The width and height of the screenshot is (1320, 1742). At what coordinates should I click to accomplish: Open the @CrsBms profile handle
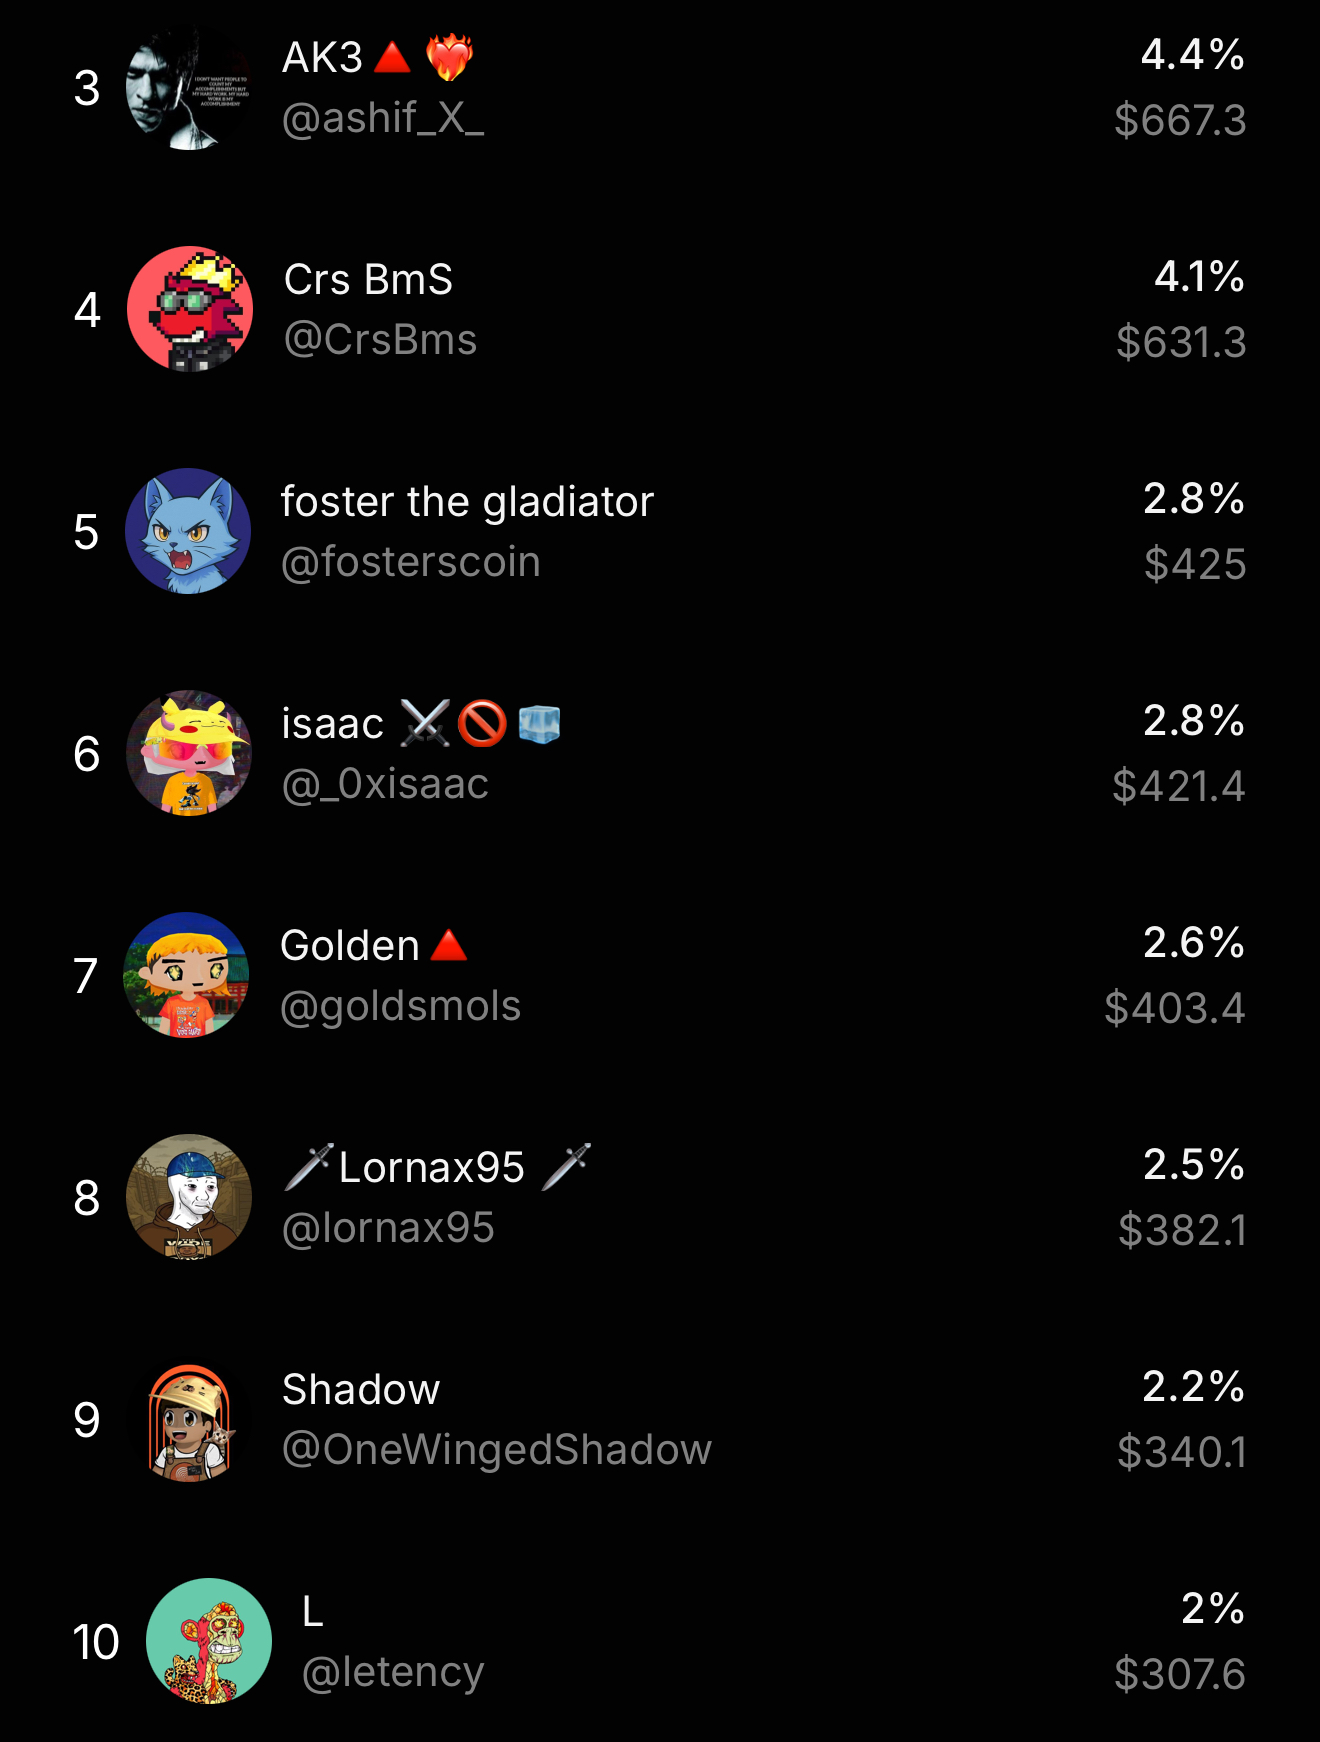pos(381,340)
